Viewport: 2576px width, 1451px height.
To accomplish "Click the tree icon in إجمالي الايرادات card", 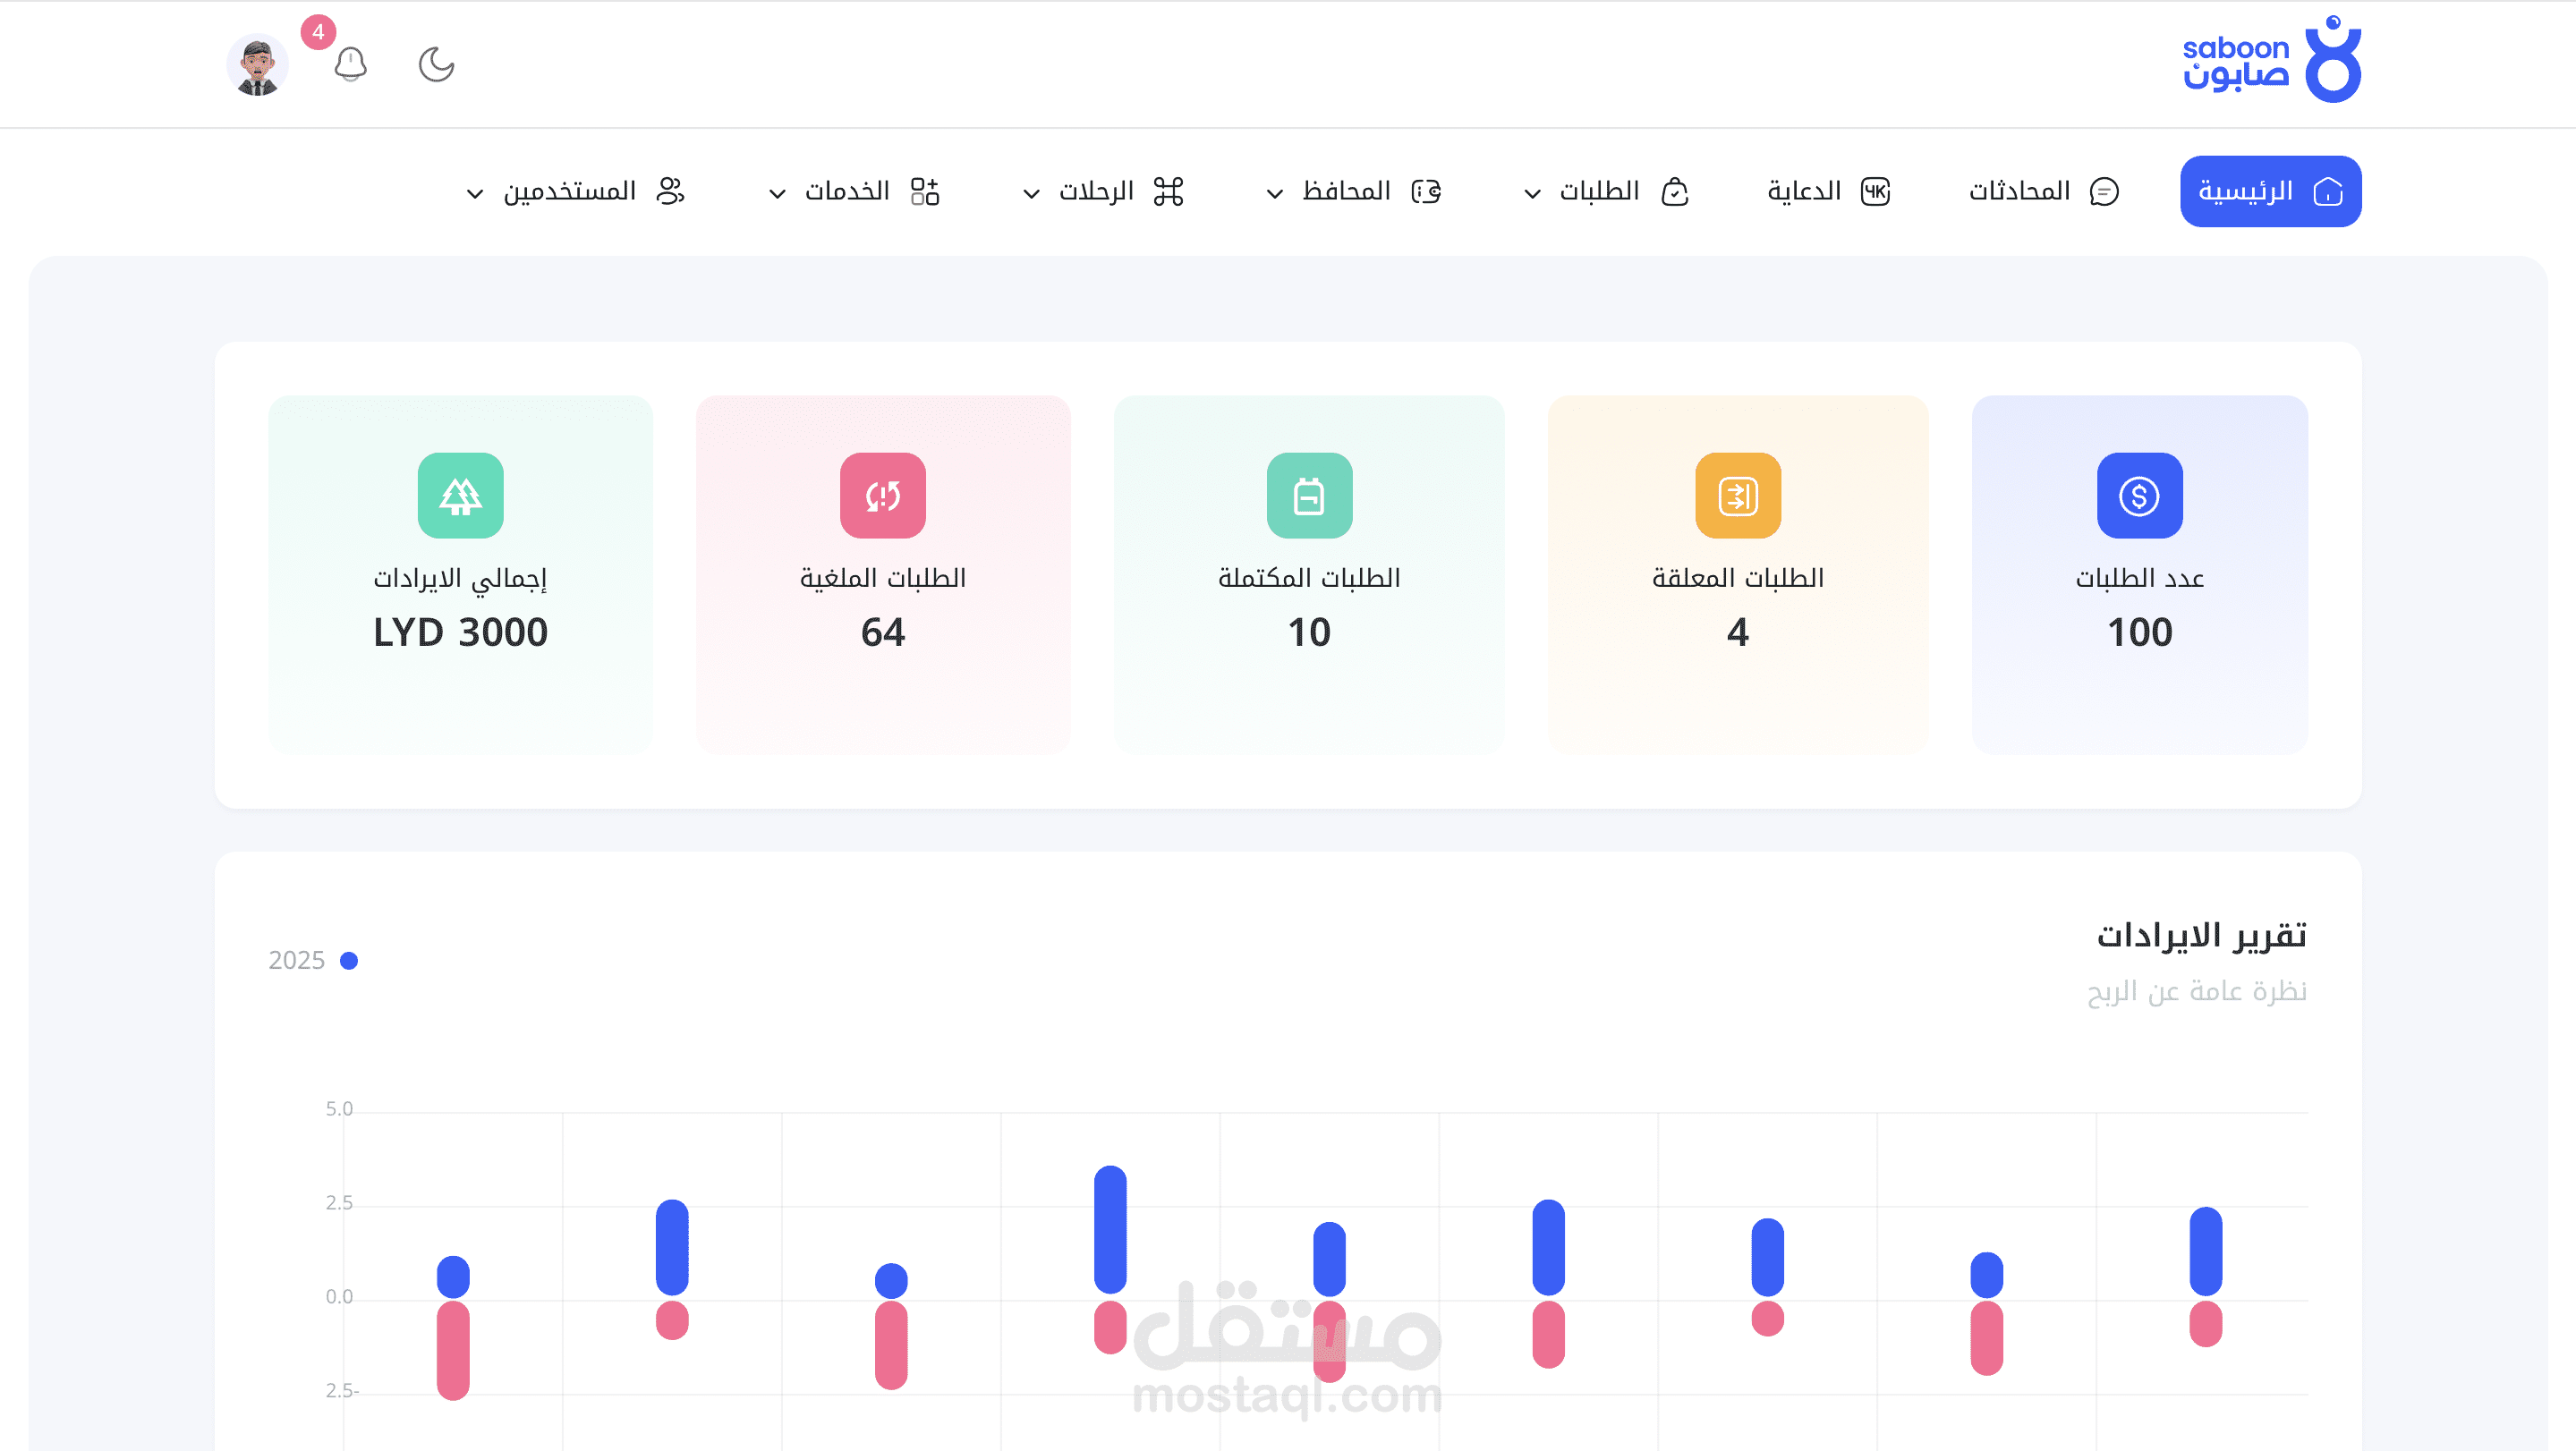I will (x=460, y=496).
